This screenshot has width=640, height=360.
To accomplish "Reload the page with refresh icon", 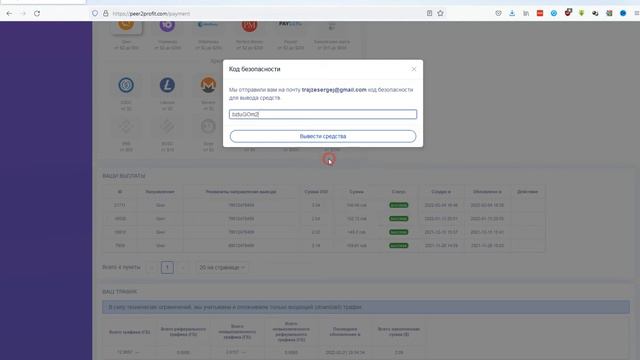I will coord(37,13).
